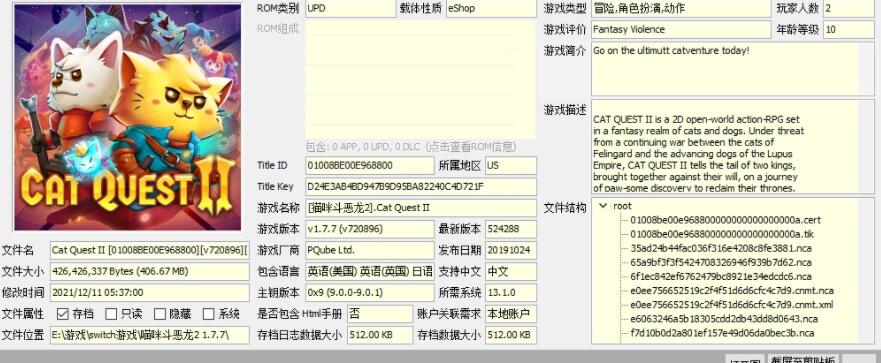Click the 游戏名称 field with Cat Quest II
Image resolution: width=881 pixels, height=363 pixels.
[421, 208]
